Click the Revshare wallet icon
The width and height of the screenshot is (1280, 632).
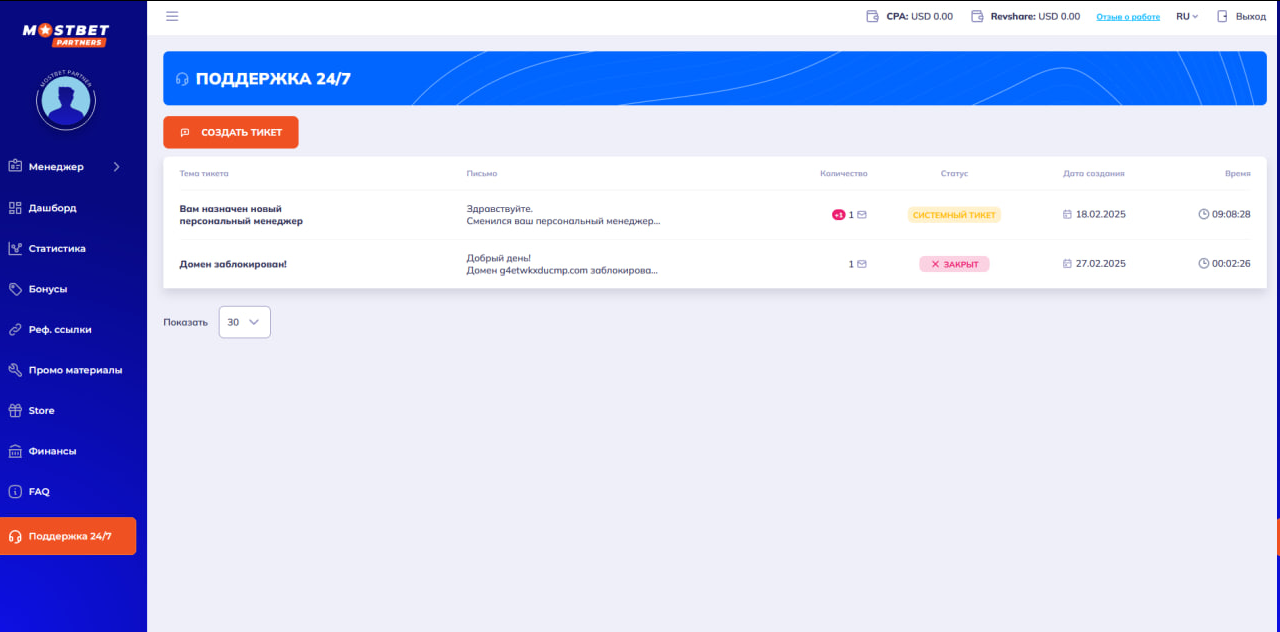(977, 16)
